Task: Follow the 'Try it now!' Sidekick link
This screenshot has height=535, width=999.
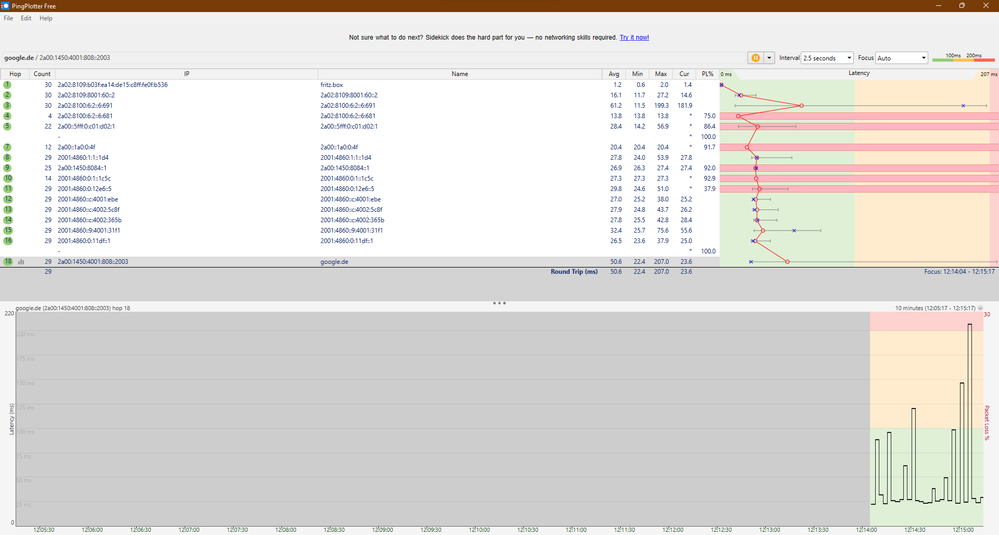Action: point(634,38)
